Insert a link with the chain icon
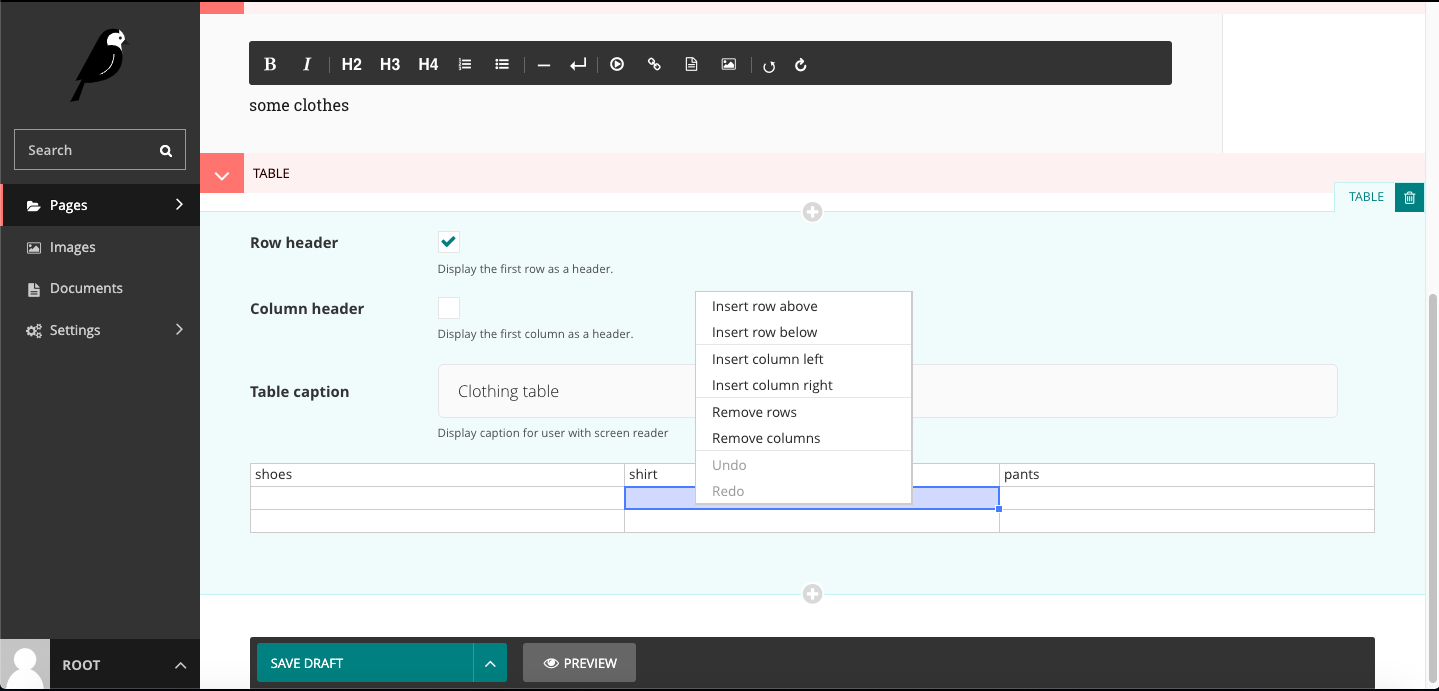 (x=654, y=64)
